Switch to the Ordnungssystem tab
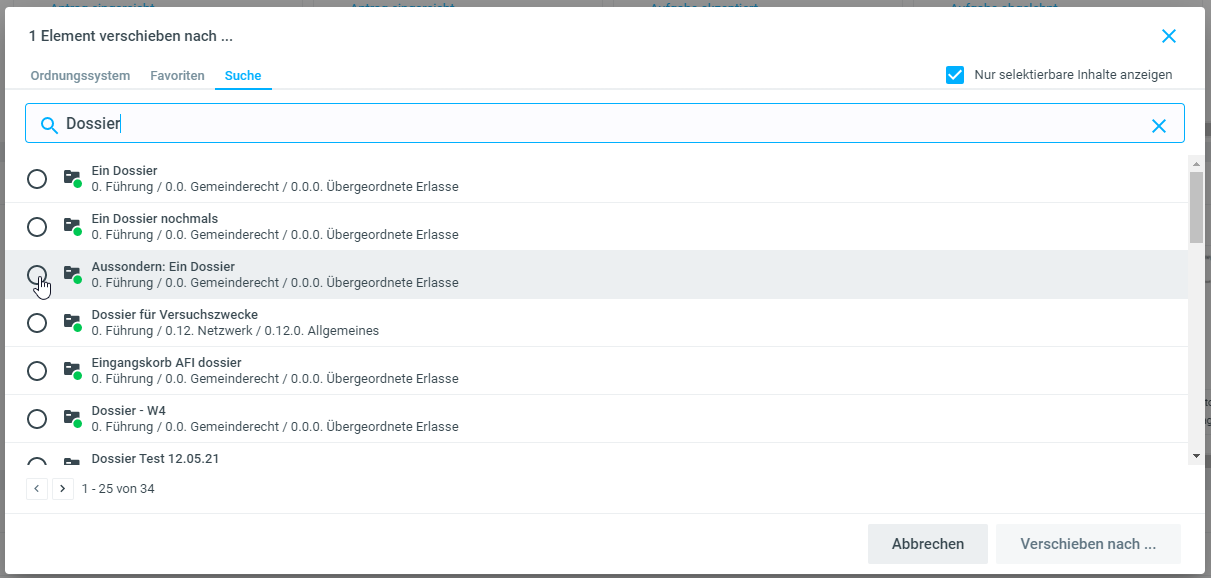This screenshot has width=1211, height=578. pos(80,76)
